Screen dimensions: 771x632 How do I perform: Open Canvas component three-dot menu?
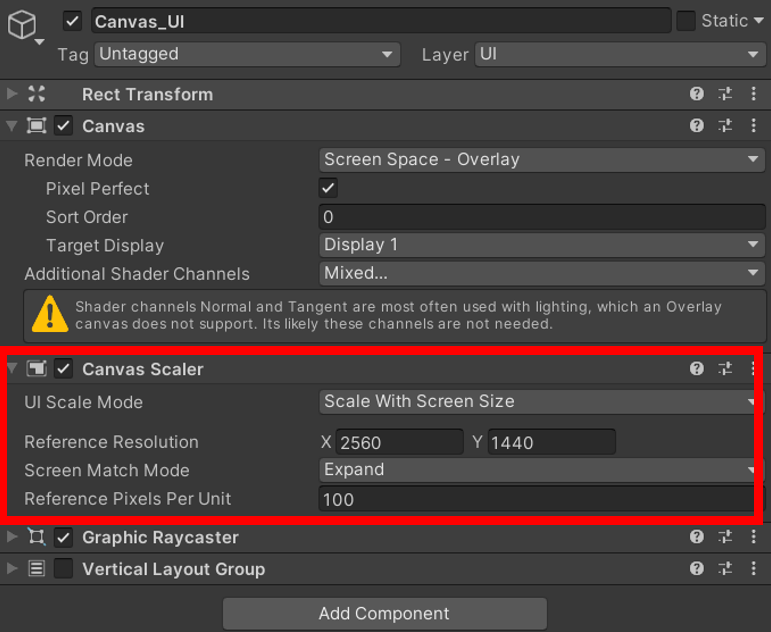pyautogui.click(x=754, y=126)
